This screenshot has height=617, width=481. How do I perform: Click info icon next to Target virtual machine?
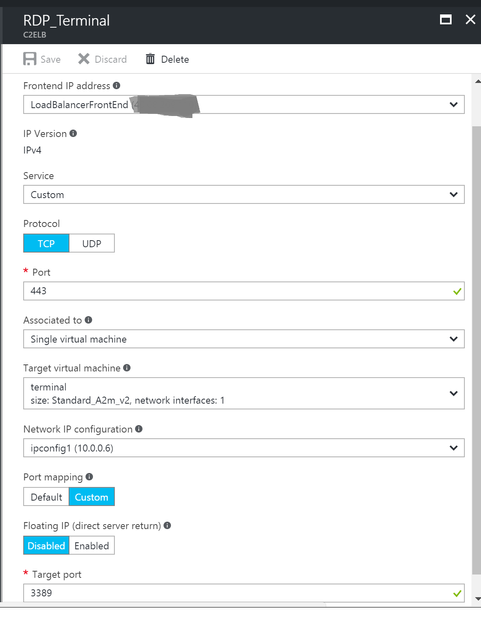[x=127, y=368]
